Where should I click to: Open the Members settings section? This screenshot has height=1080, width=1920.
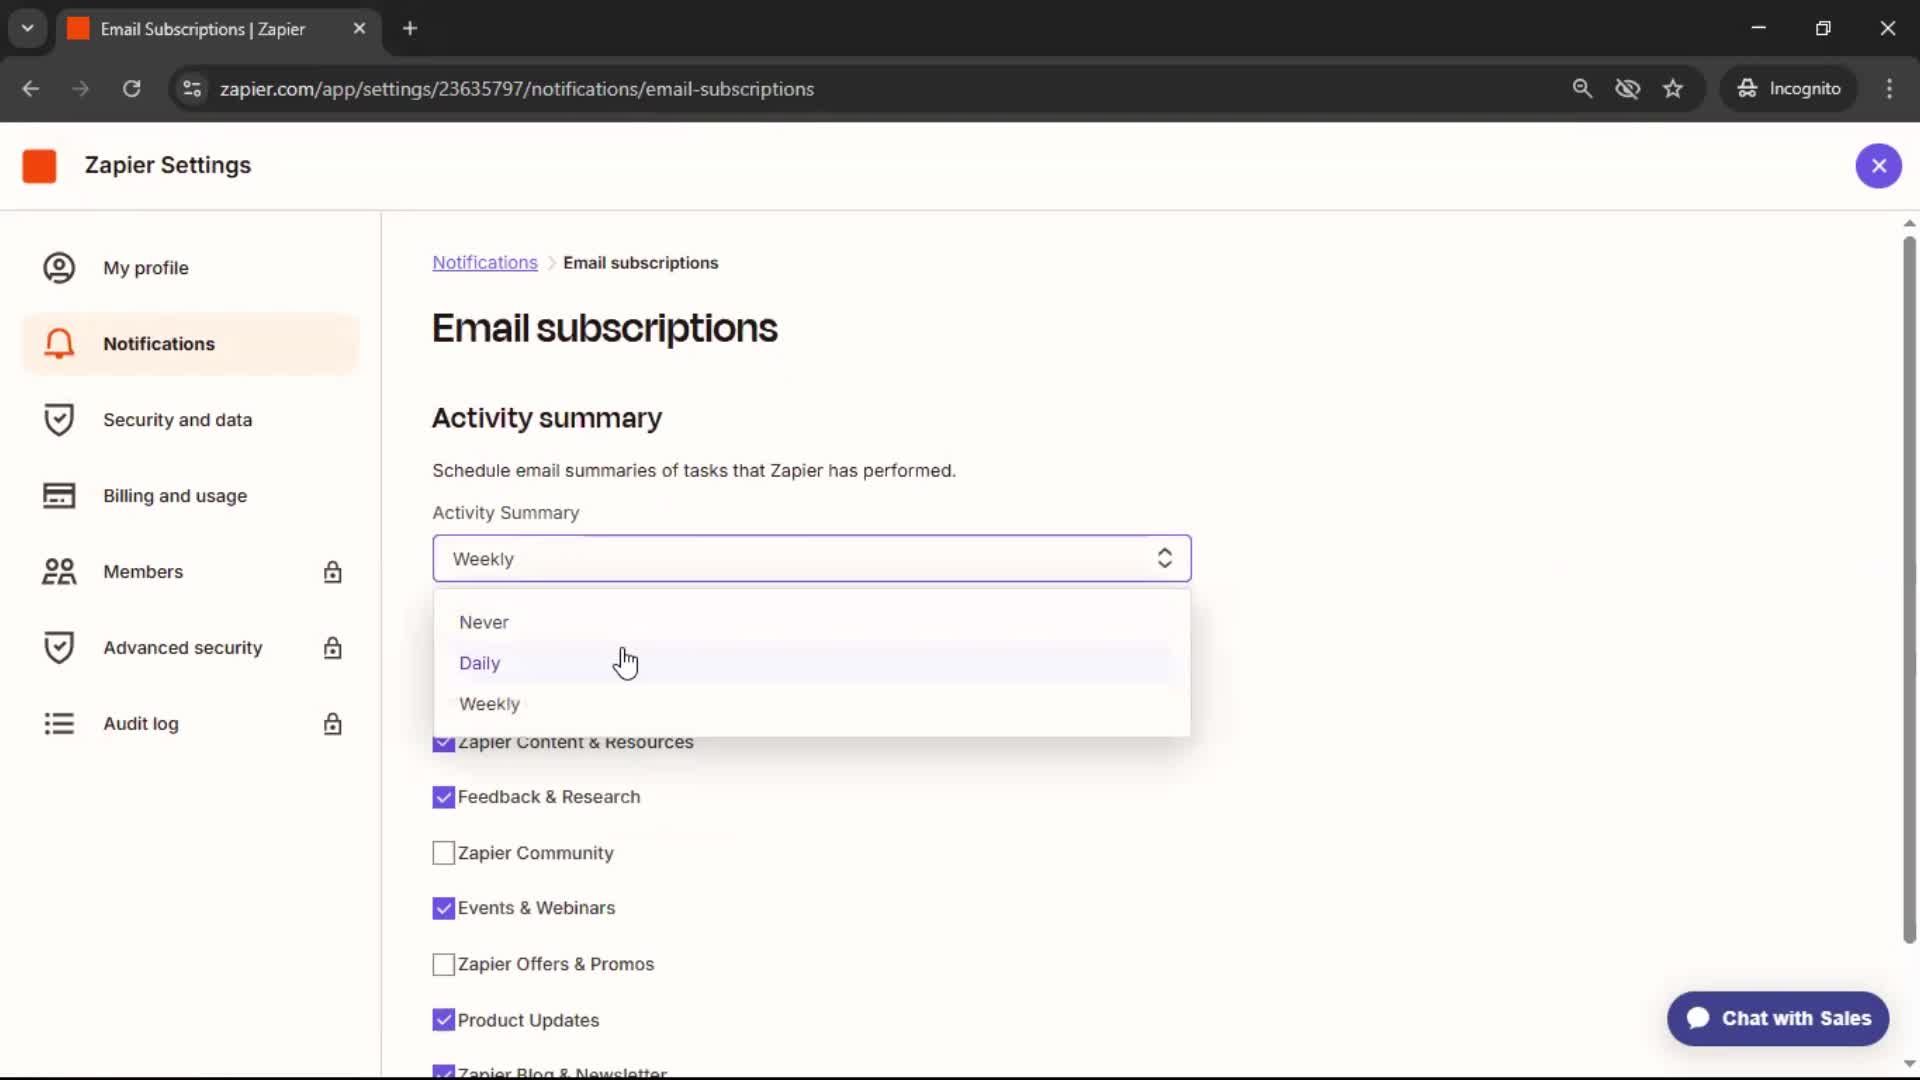click(190, 572)
